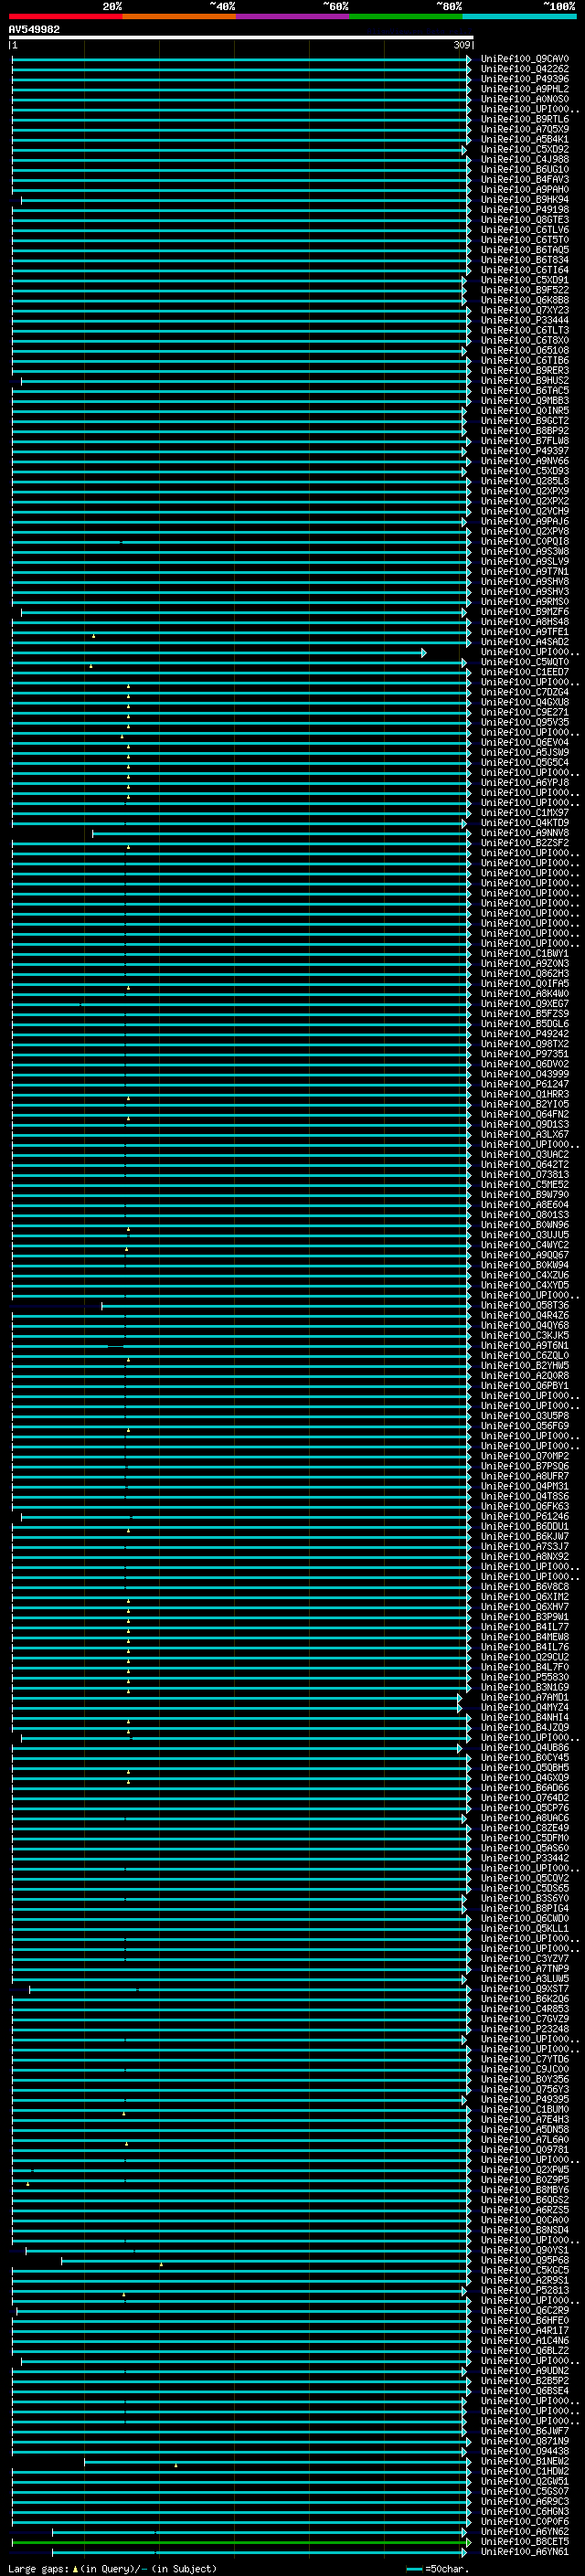Screen dimensions: 585x2576
Task: Click the red ~20% identity scale segment
Action: [66, 16]
